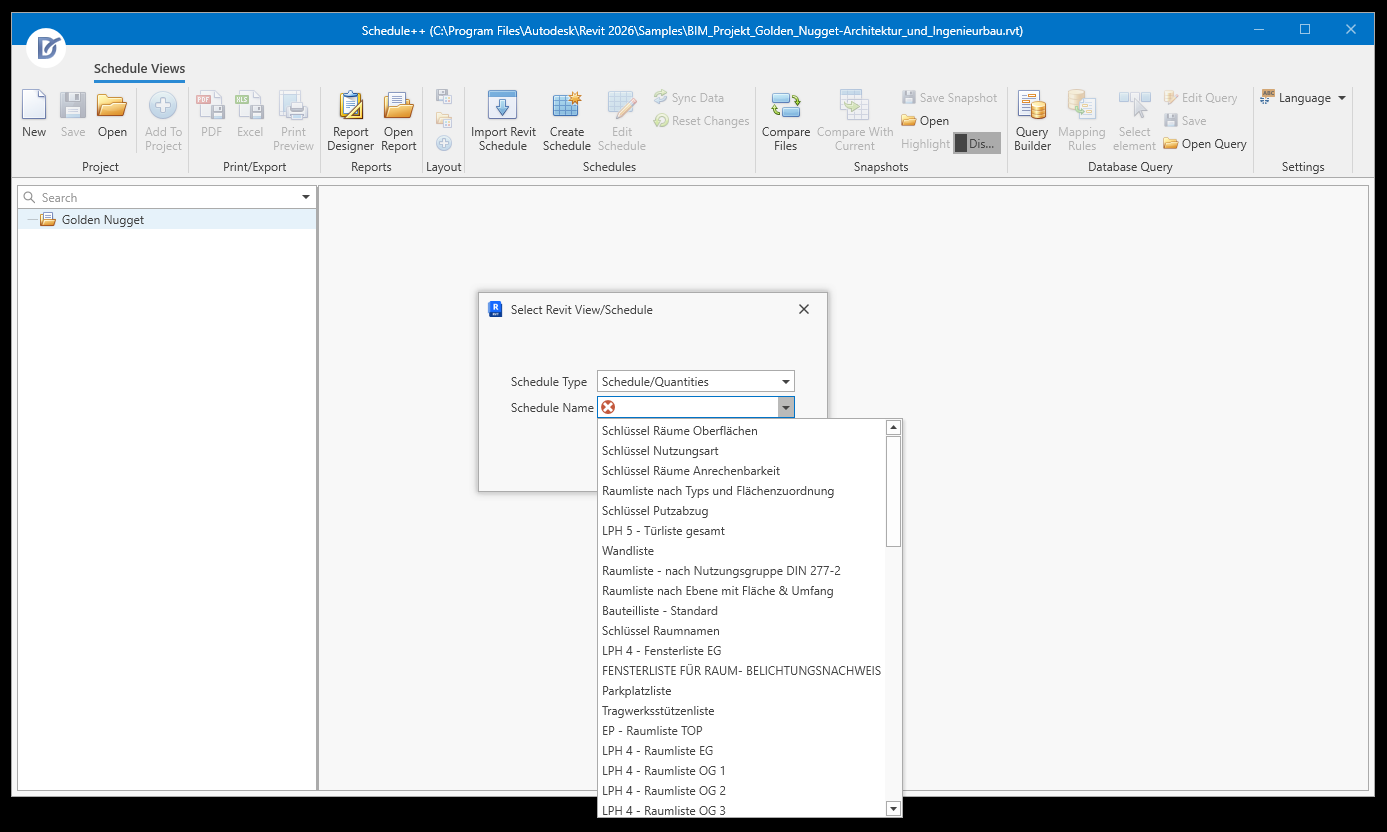Choose Tragwerksstützenliste
Screen dimensions: 1387x832
pos(742,711)
